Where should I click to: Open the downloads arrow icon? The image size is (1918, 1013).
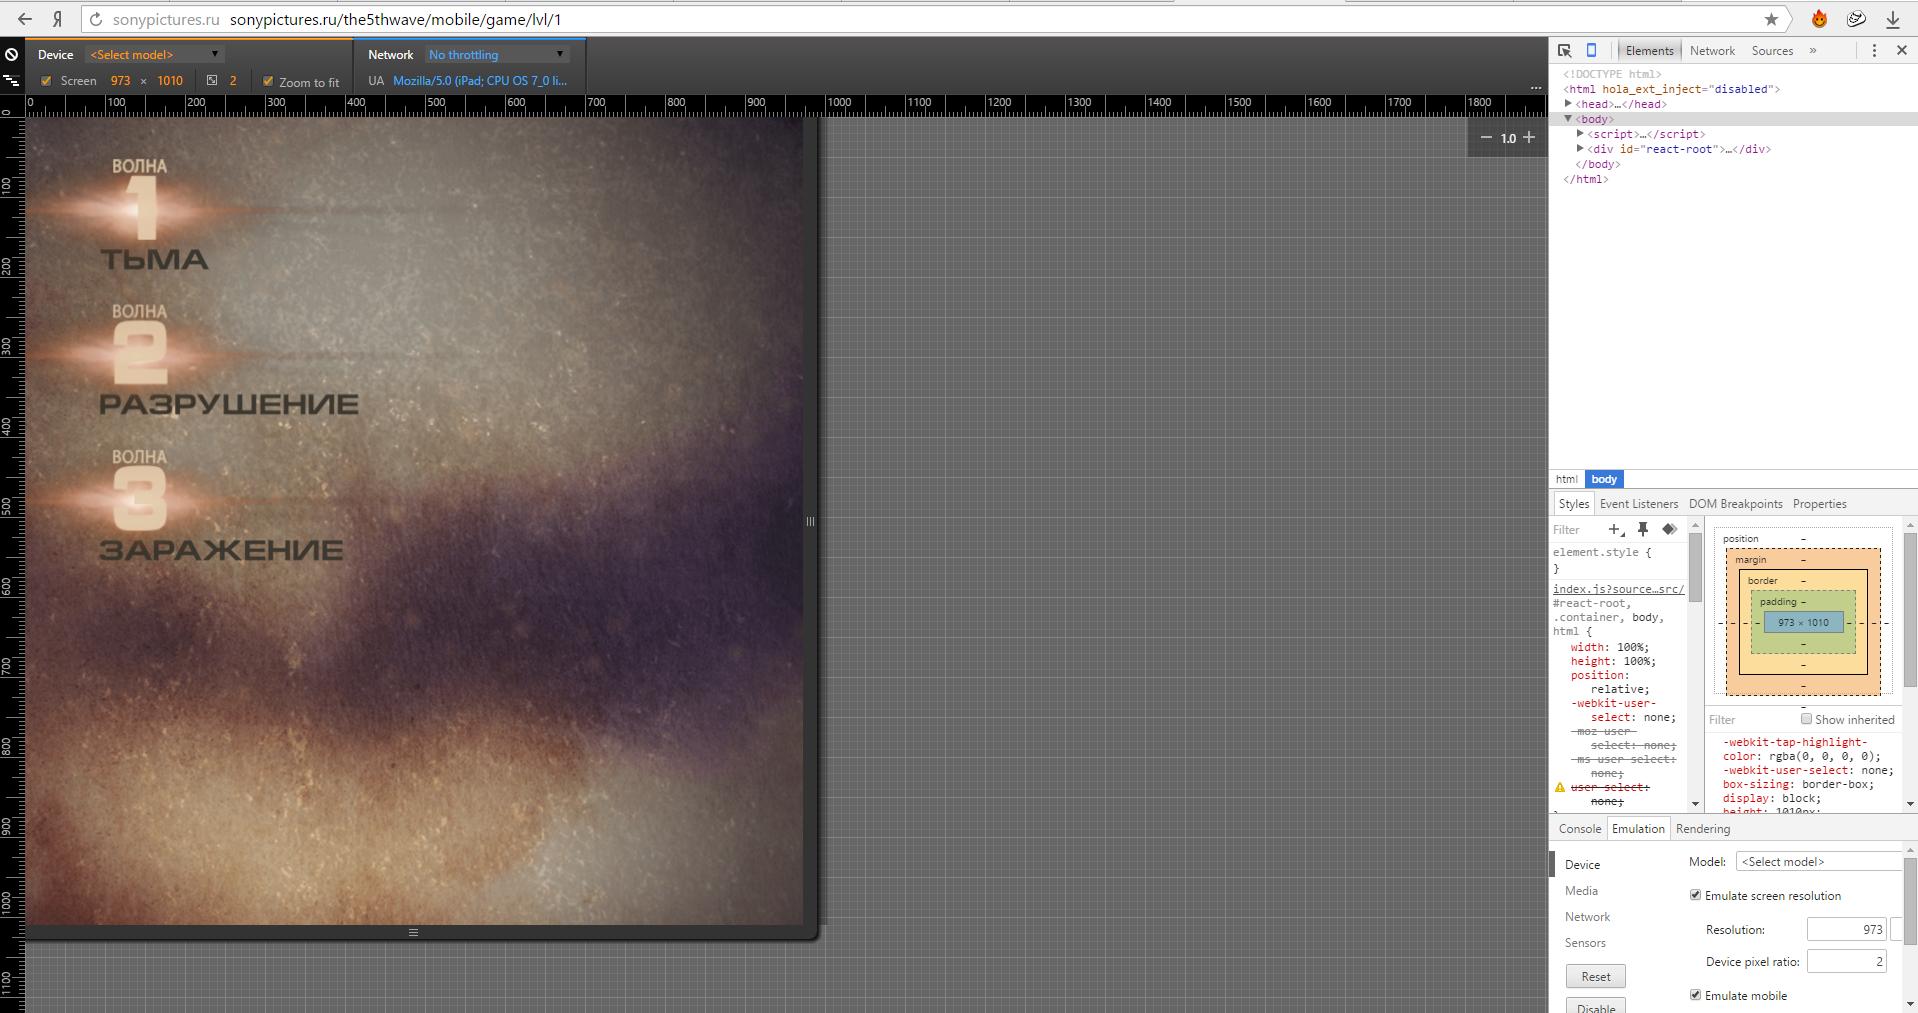coord(1892,19)
